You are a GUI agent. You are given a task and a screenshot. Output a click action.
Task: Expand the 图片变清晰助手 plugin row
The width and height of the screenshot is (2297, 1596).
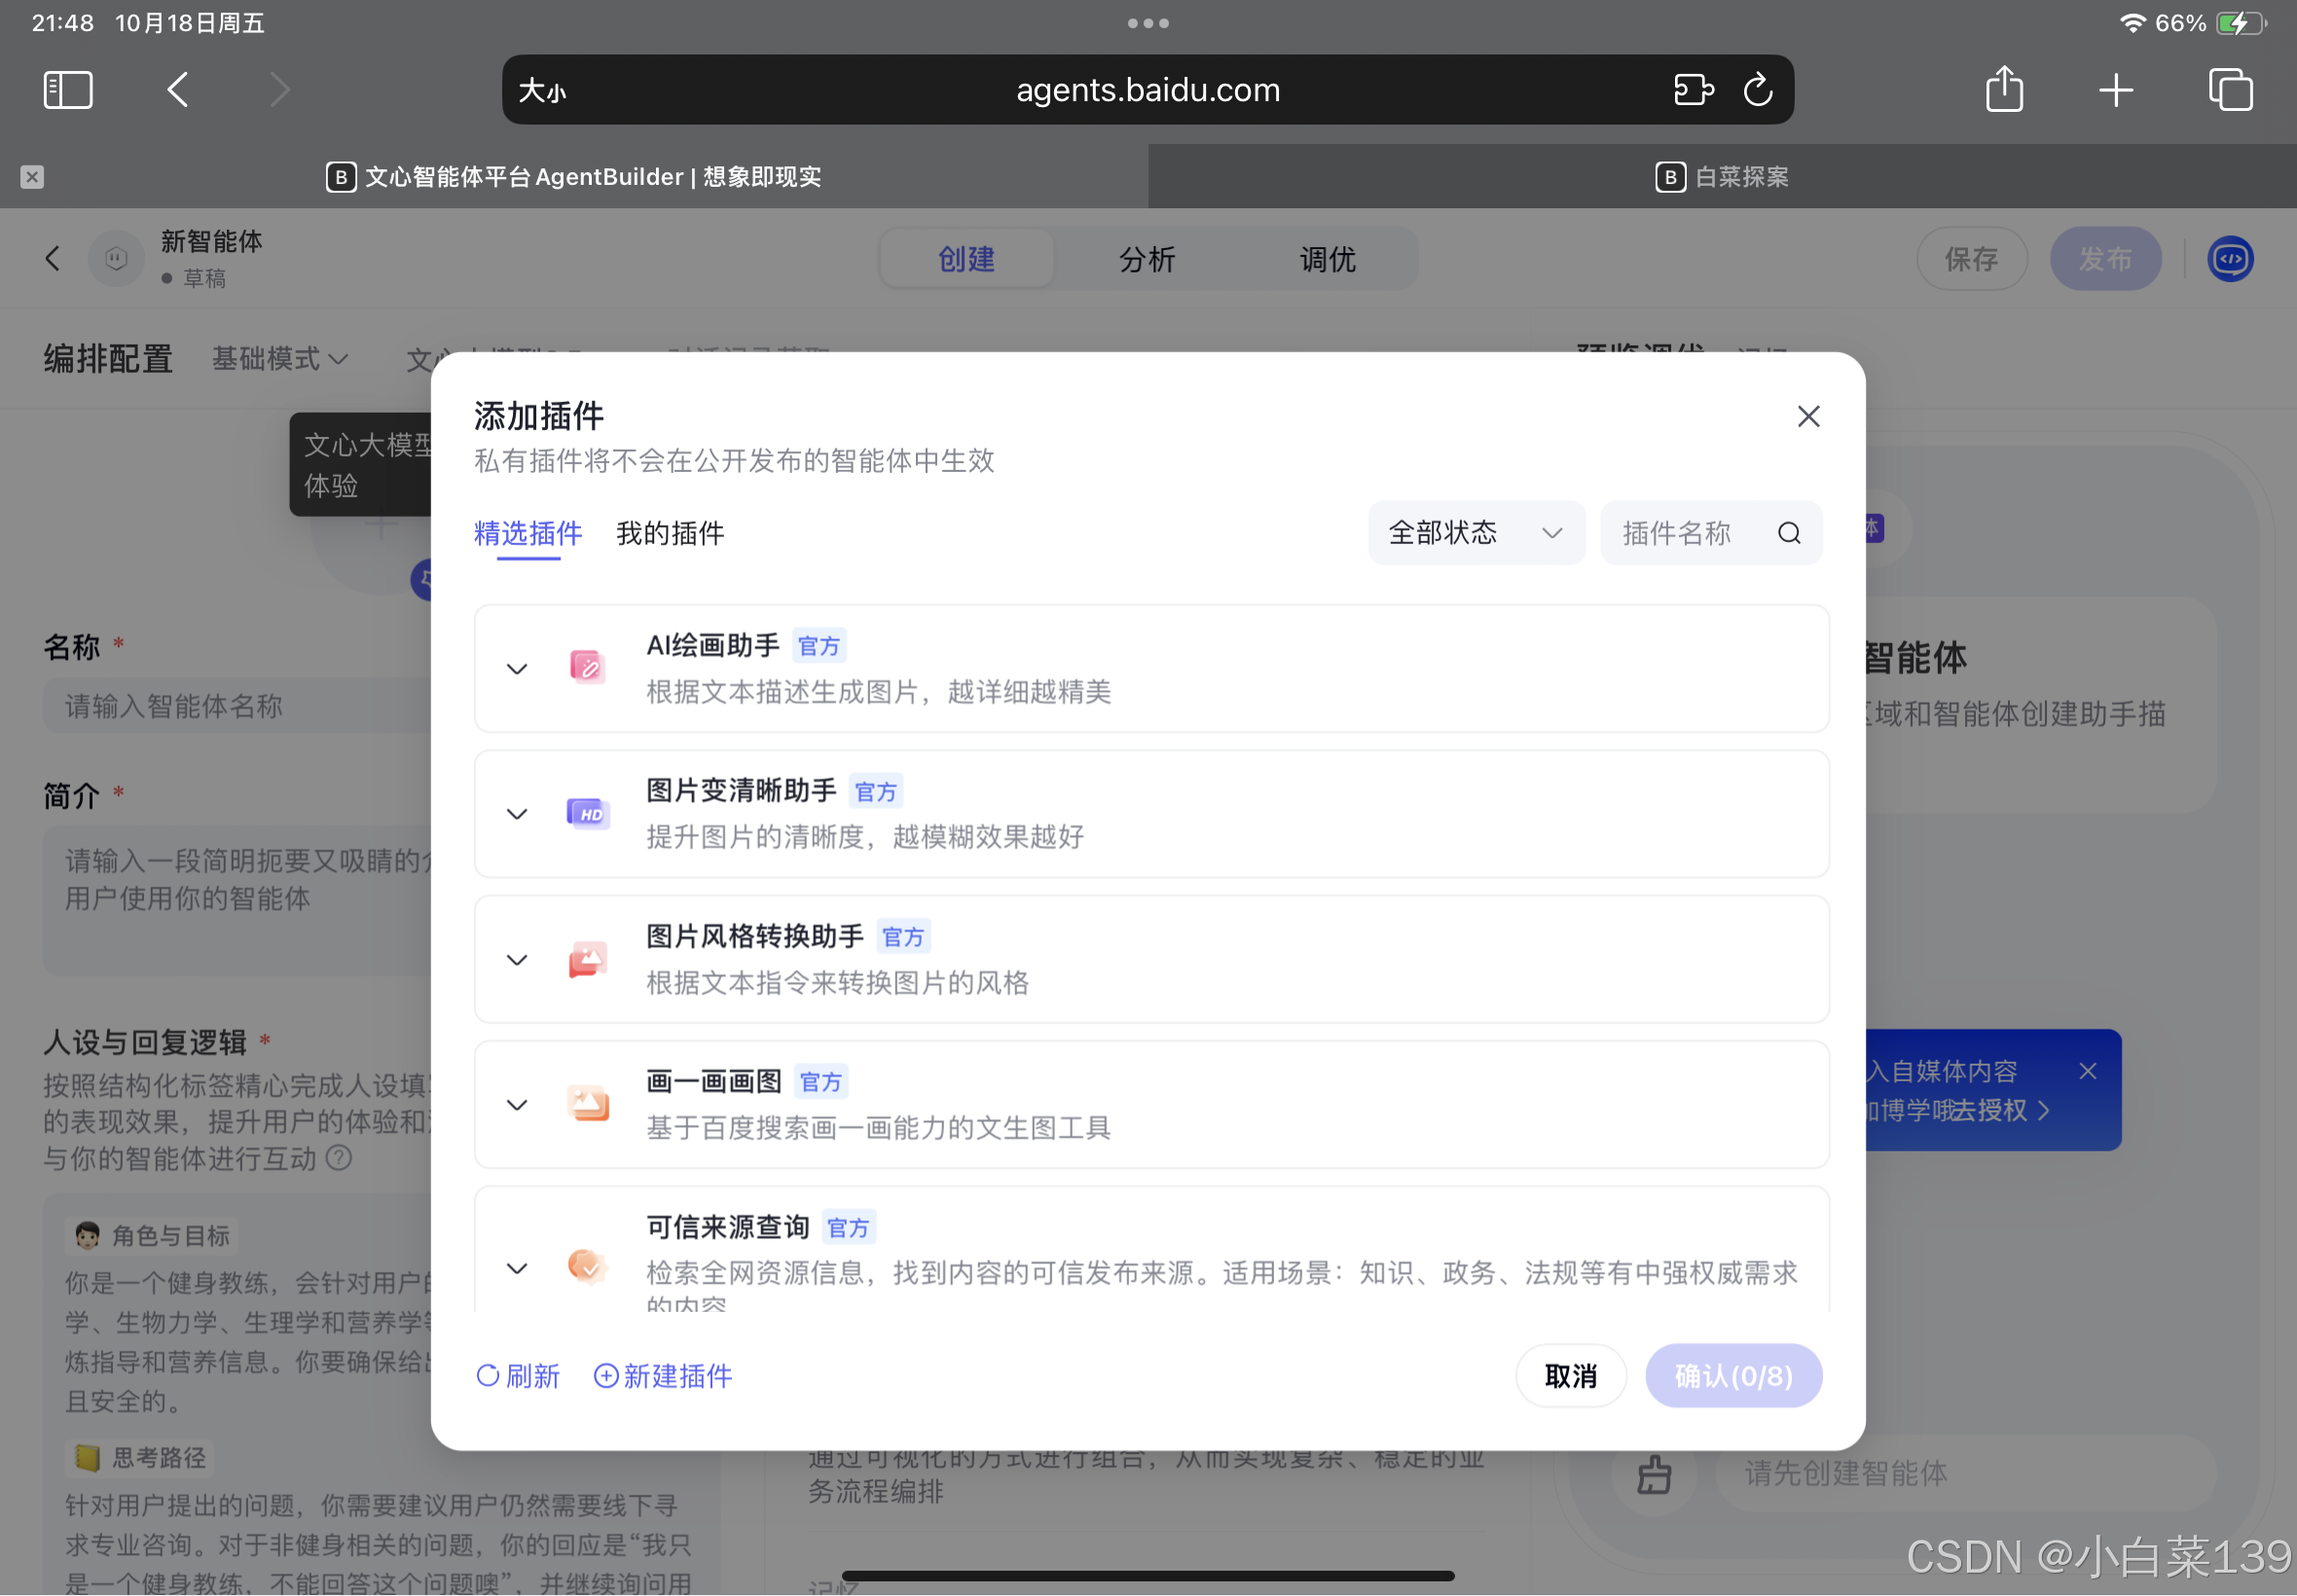pos(517,814)
